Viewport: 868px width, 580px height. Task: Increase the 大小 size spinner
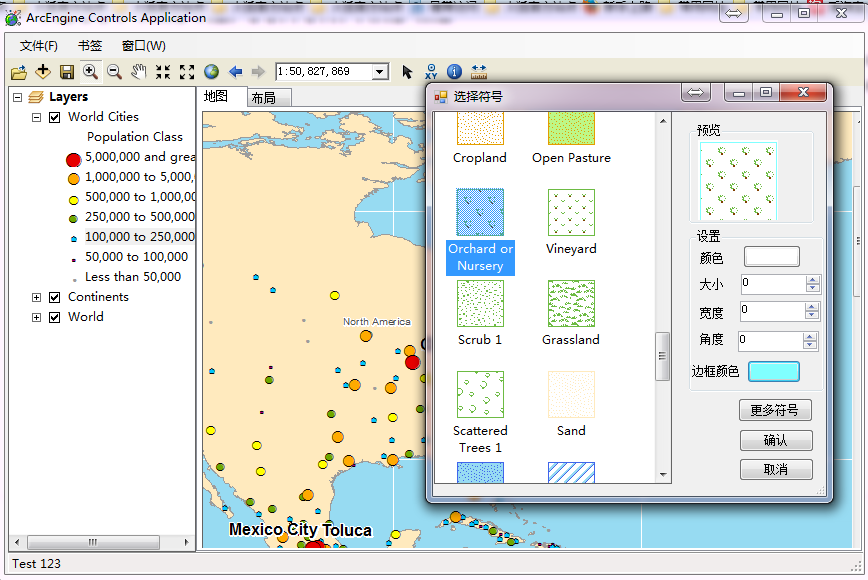[813, 280]
